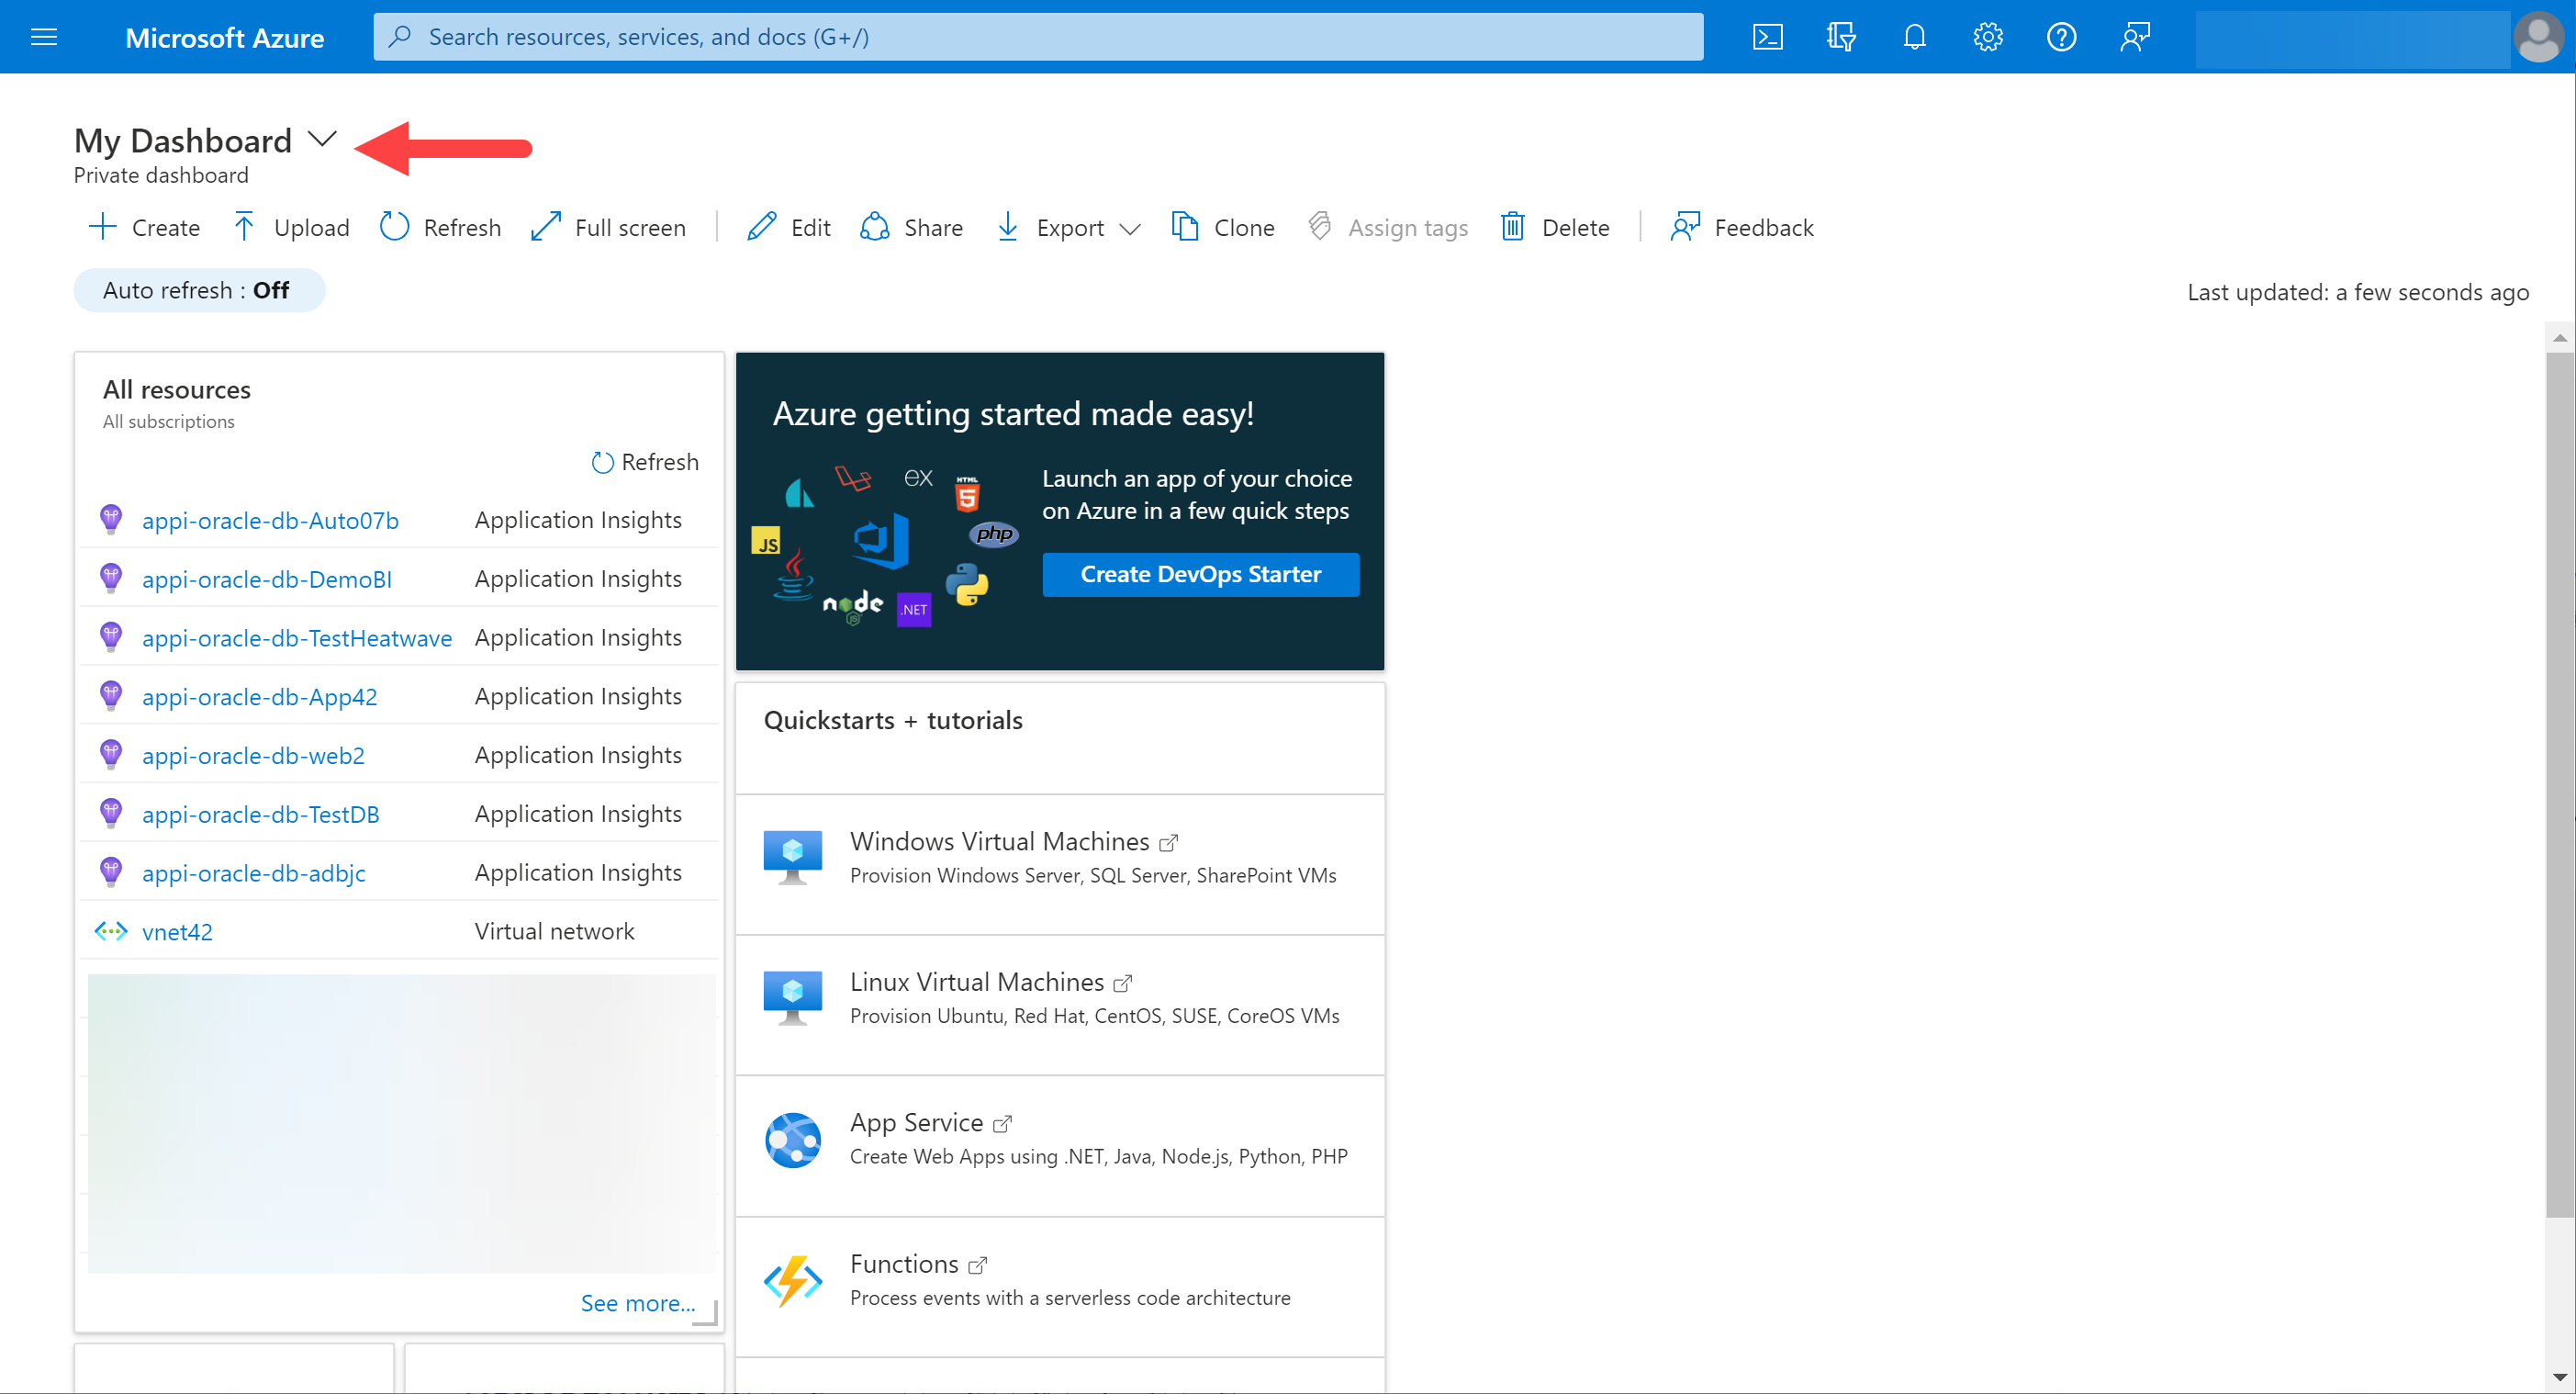Click the scrollbar down arrow
The image size is (2576, 1394).
pyautogui.click(x=2560, y=1378)
